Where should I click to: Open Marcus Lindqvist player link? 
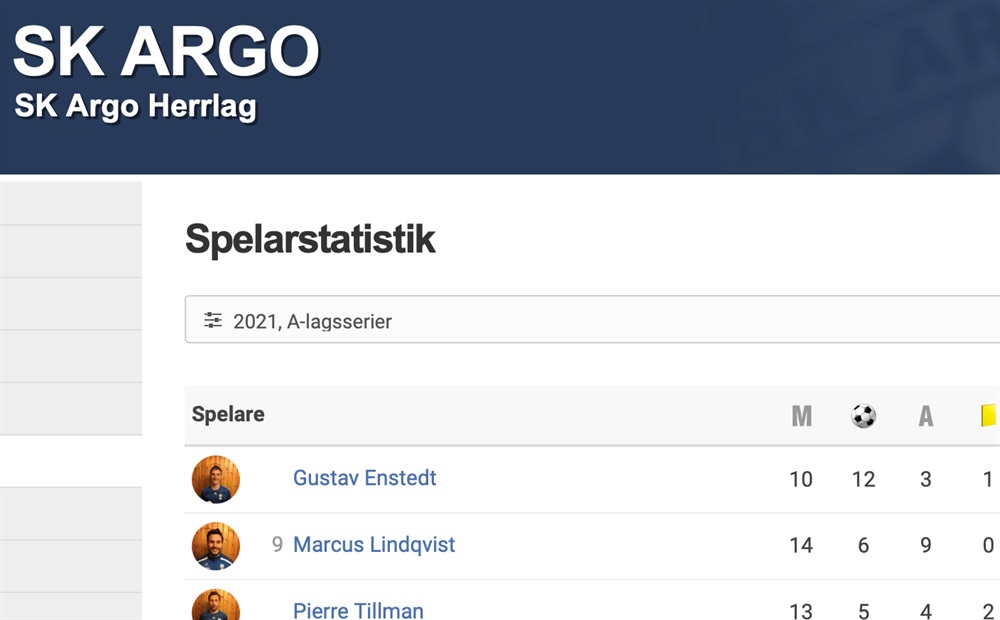pos(374,544)
